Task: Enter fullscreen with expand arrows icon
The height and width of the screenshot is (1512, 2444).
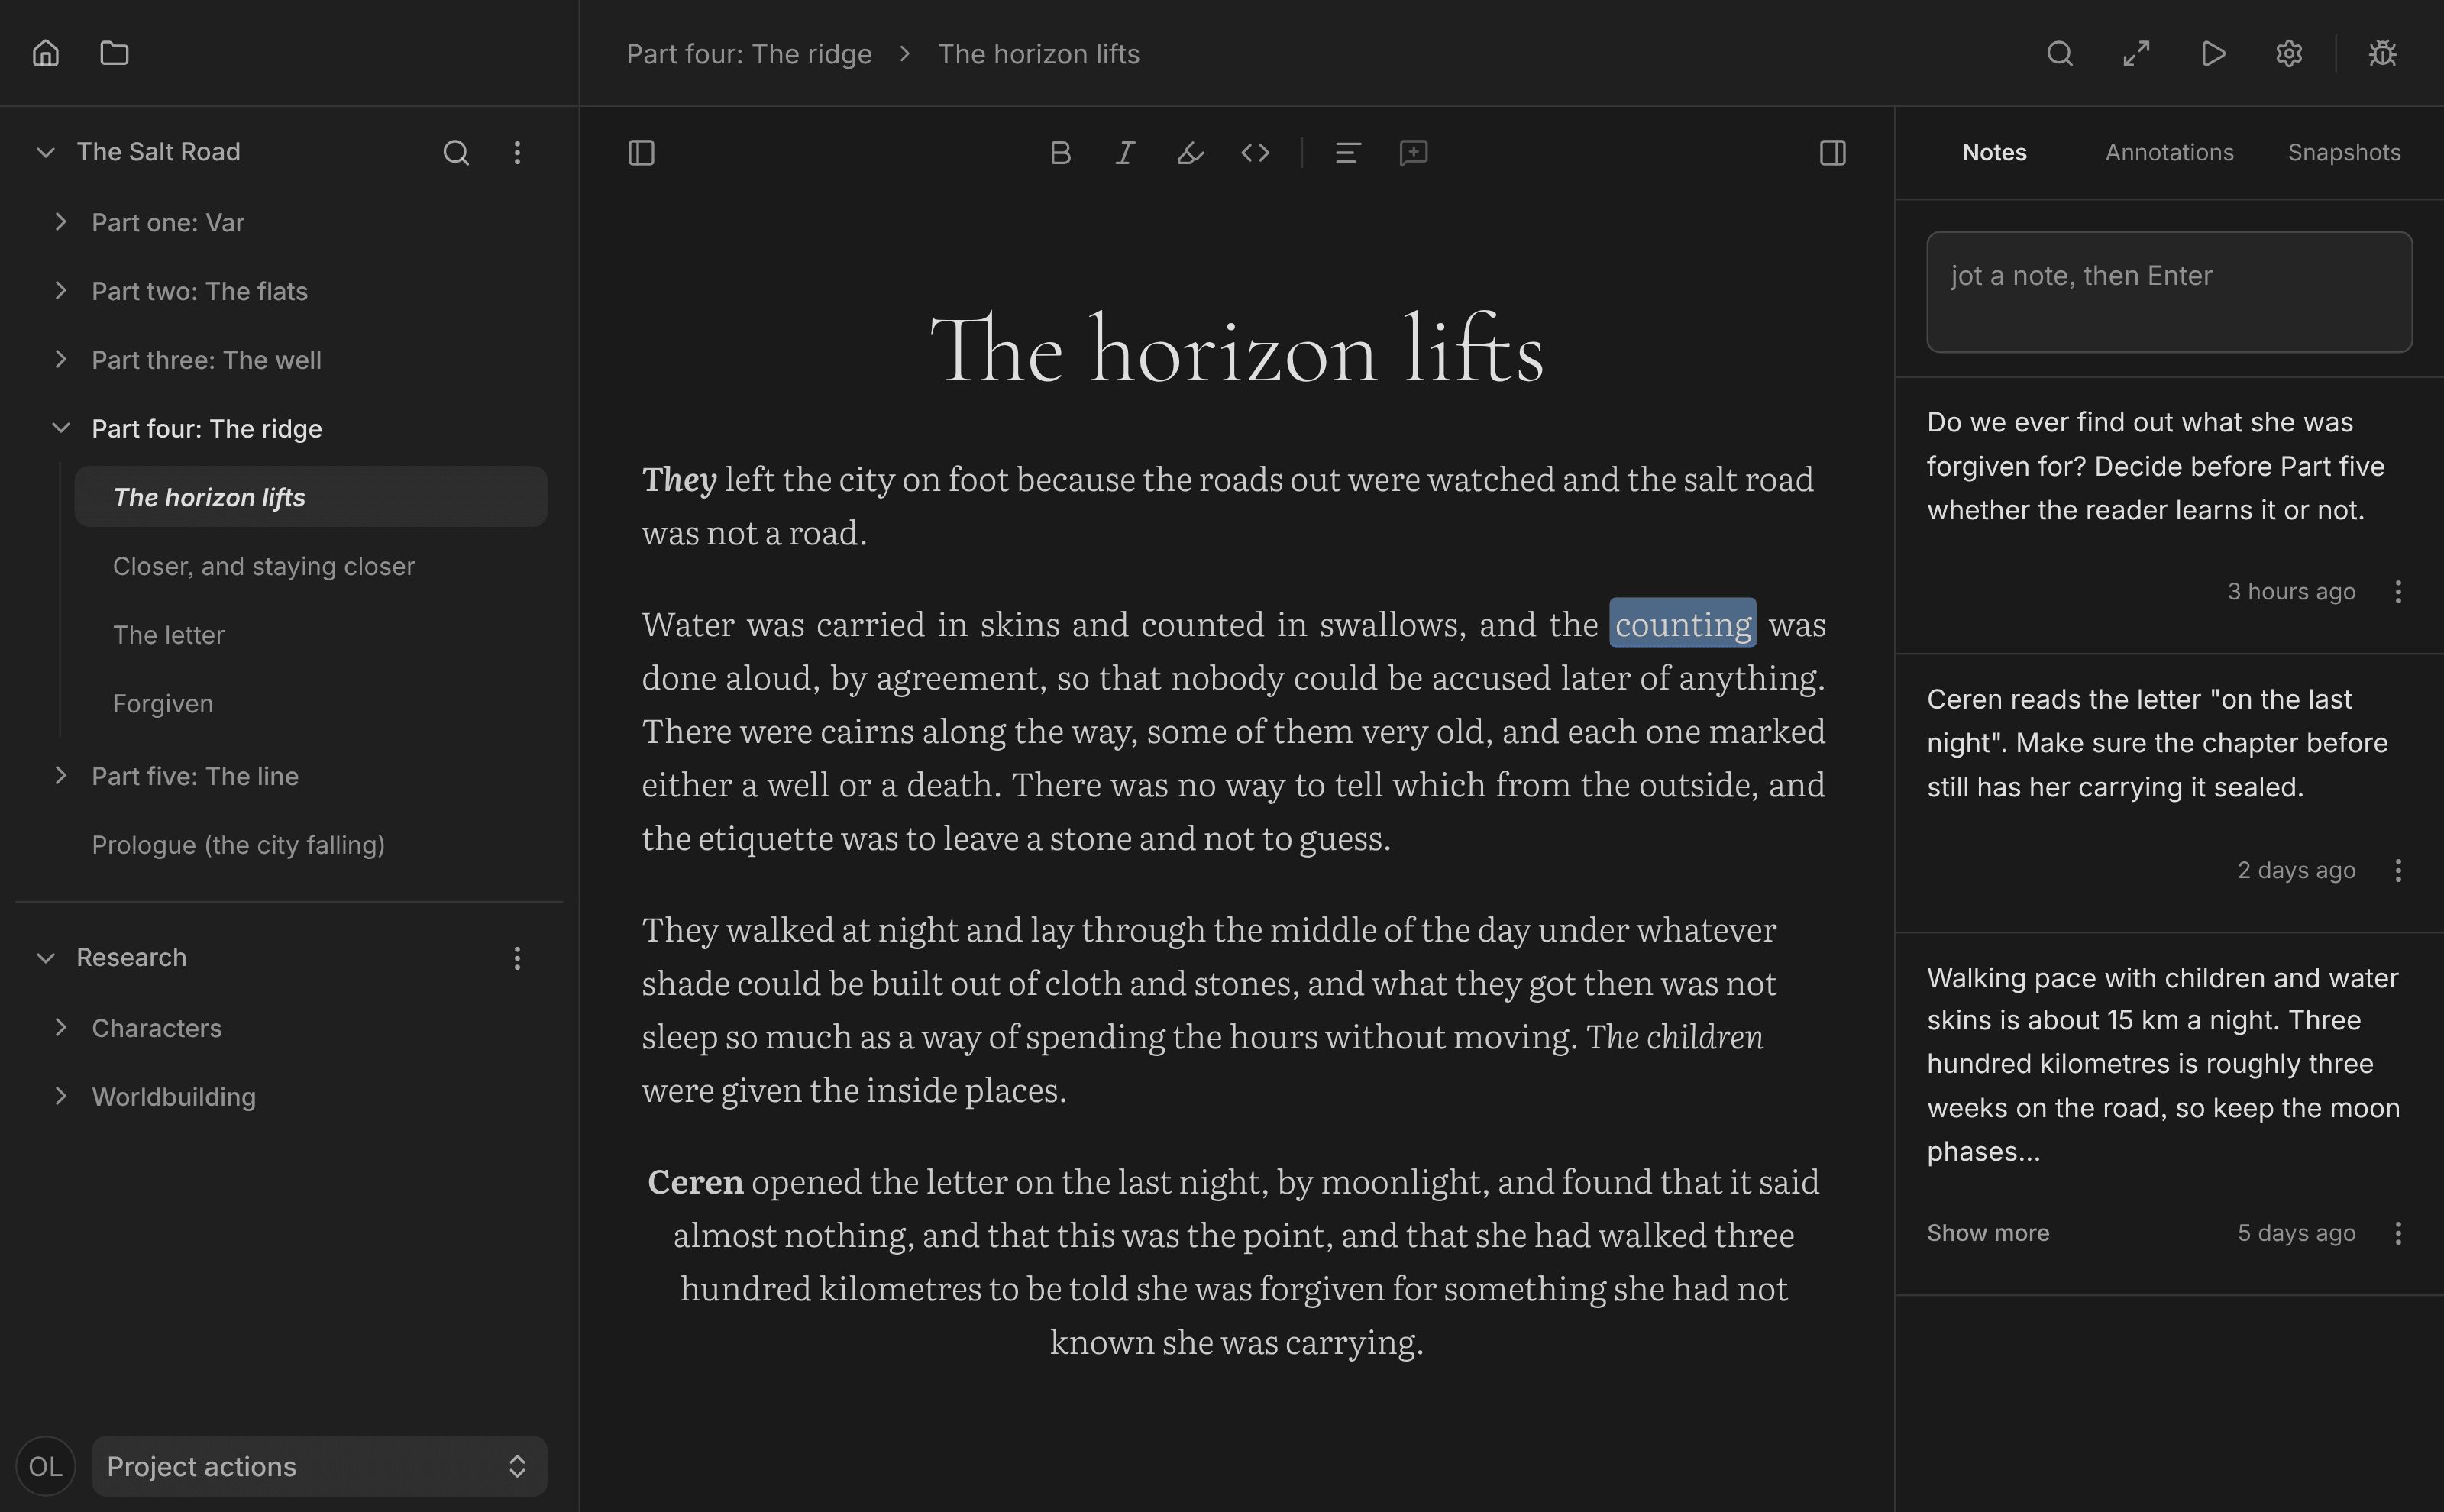Action: pos(2136,53)
